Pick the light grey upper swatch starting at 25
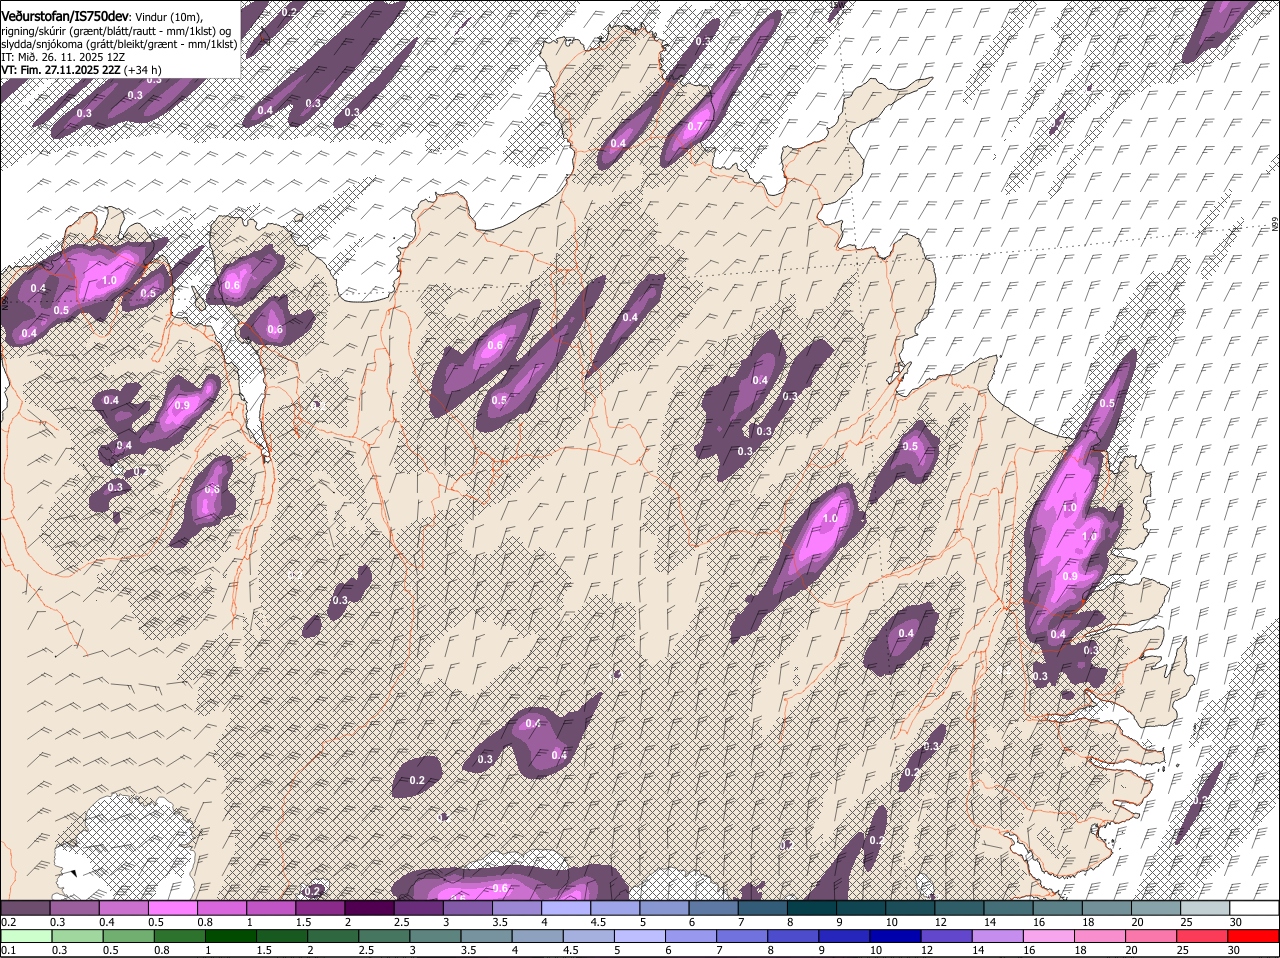Image resolution: width=1280 pixels, height=958 pixels. (1205, 907)
